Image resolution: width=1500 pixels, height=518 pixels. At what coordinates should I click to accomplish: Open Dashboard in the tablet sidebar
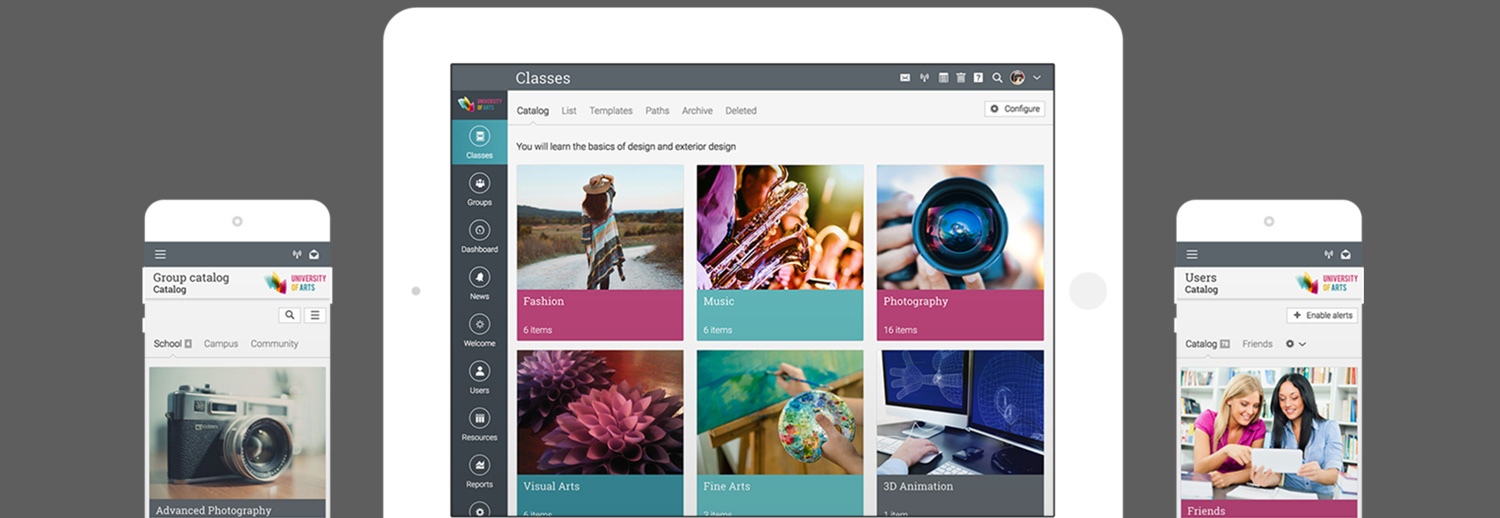point(479,236)
